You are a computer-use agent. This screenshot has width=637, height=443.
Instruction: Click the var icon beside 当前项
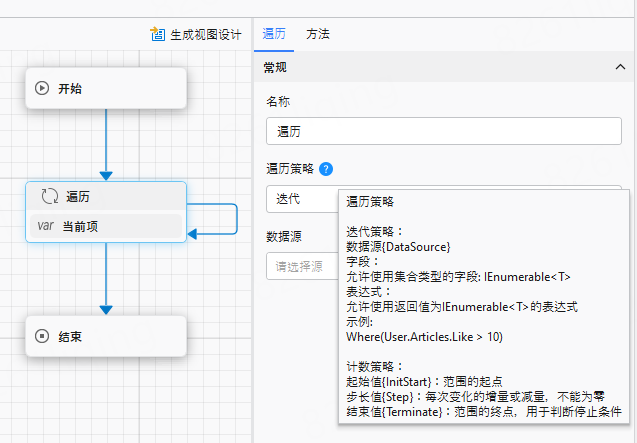pyautogui.click(x=45, y=226)
